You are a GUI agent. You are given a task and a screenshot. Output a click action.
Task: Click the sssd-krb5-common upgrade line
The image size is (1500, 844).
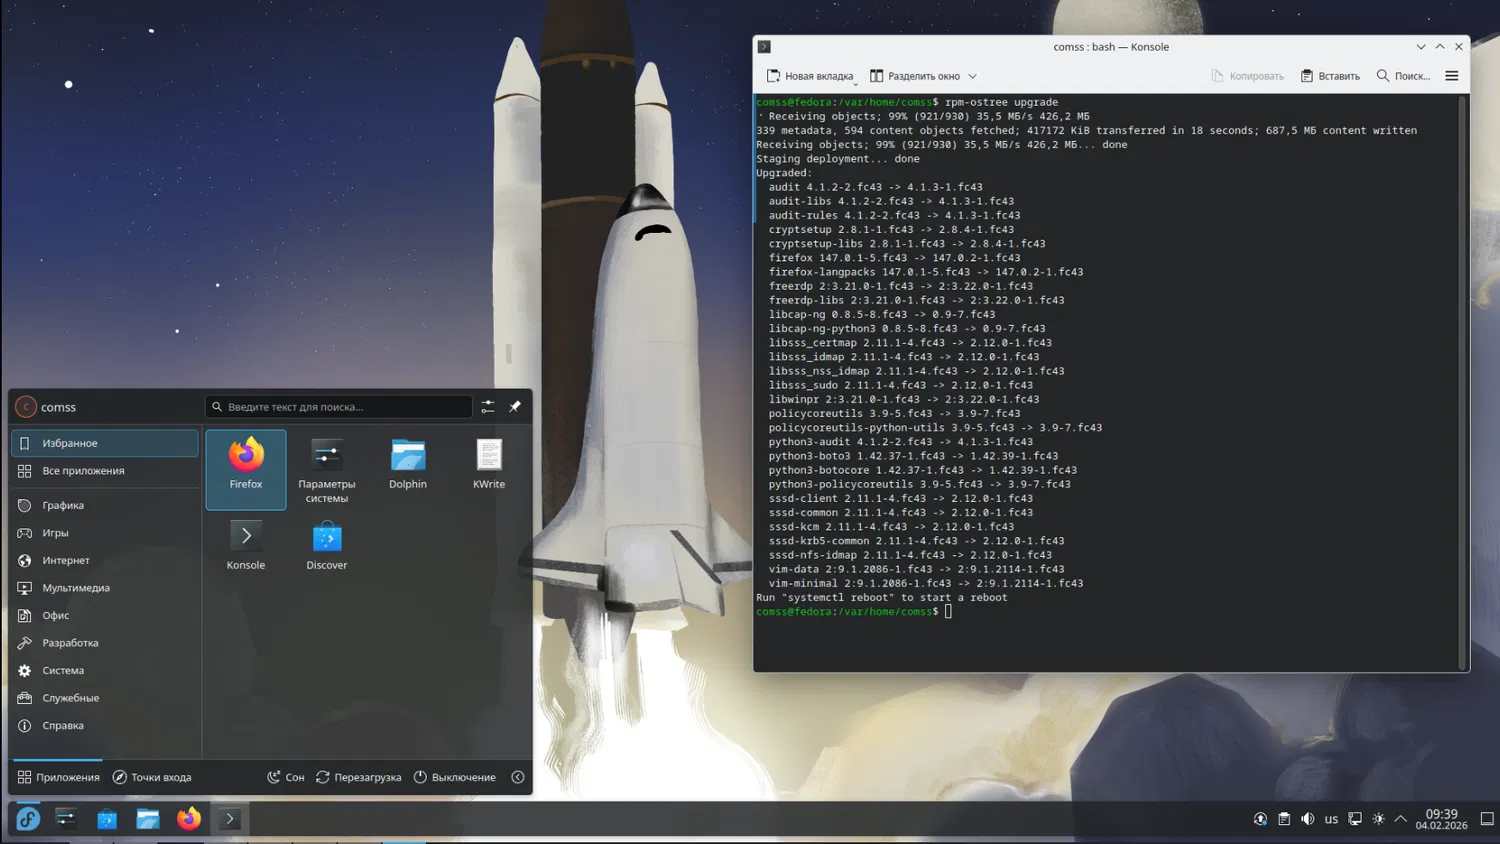[916, 541]
